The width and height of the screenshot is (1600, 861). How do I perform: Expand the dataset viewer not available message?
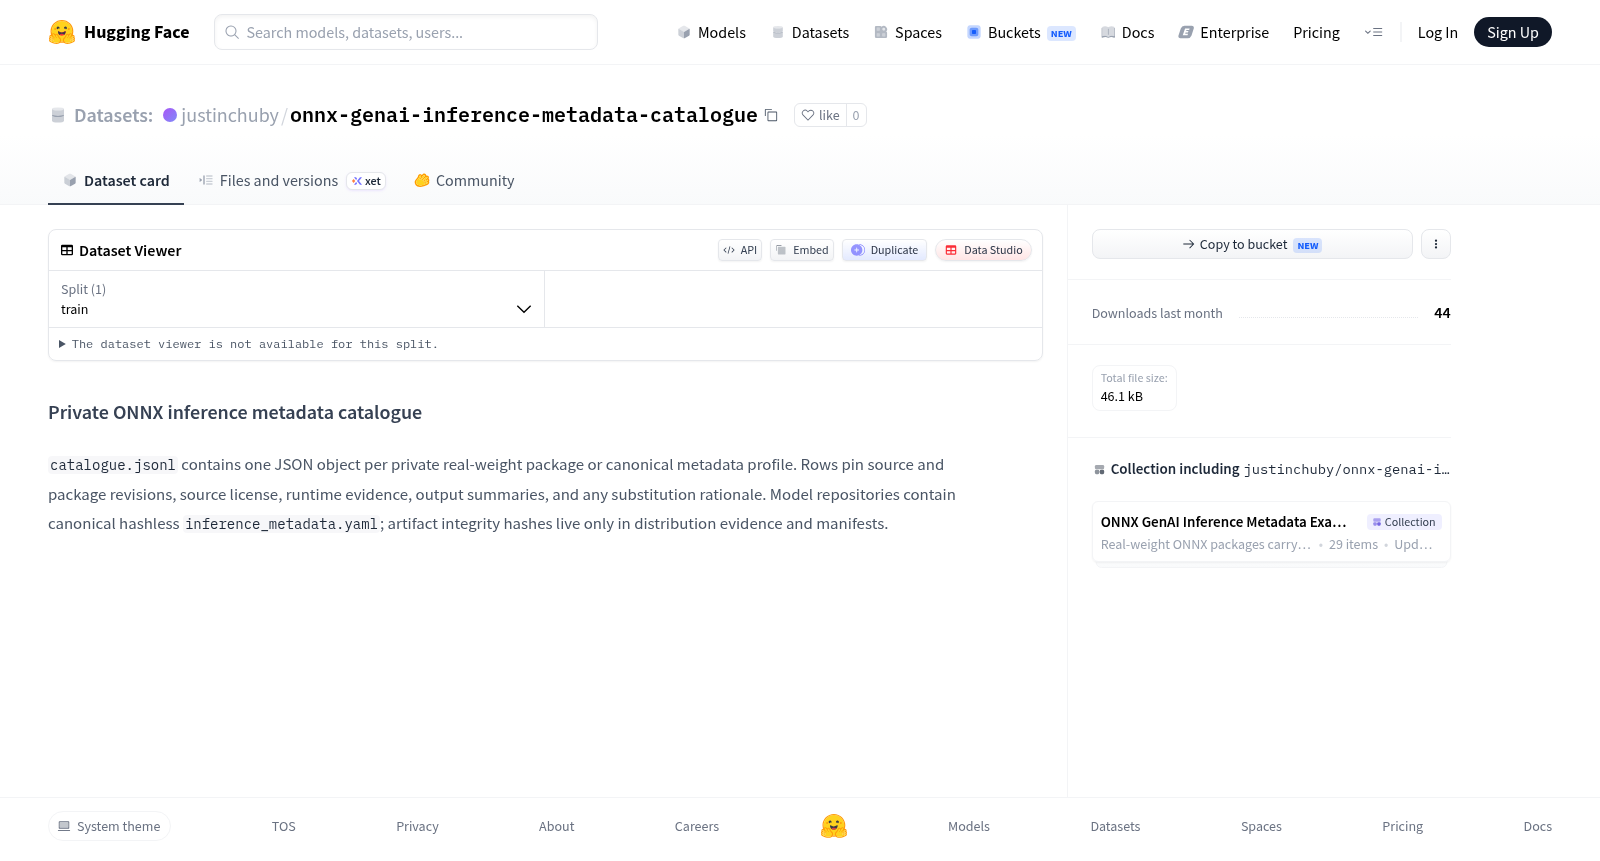[x=248, y=344]
